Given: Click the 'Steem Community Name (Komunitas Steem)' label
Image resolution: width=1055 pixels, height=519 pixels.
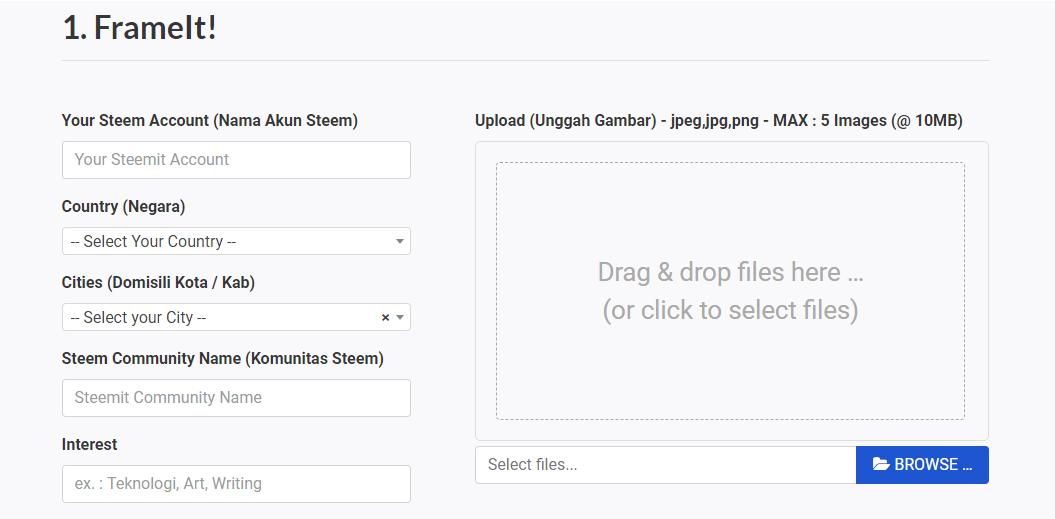Looking at the screenshot, I should click(x=222, y=358).
